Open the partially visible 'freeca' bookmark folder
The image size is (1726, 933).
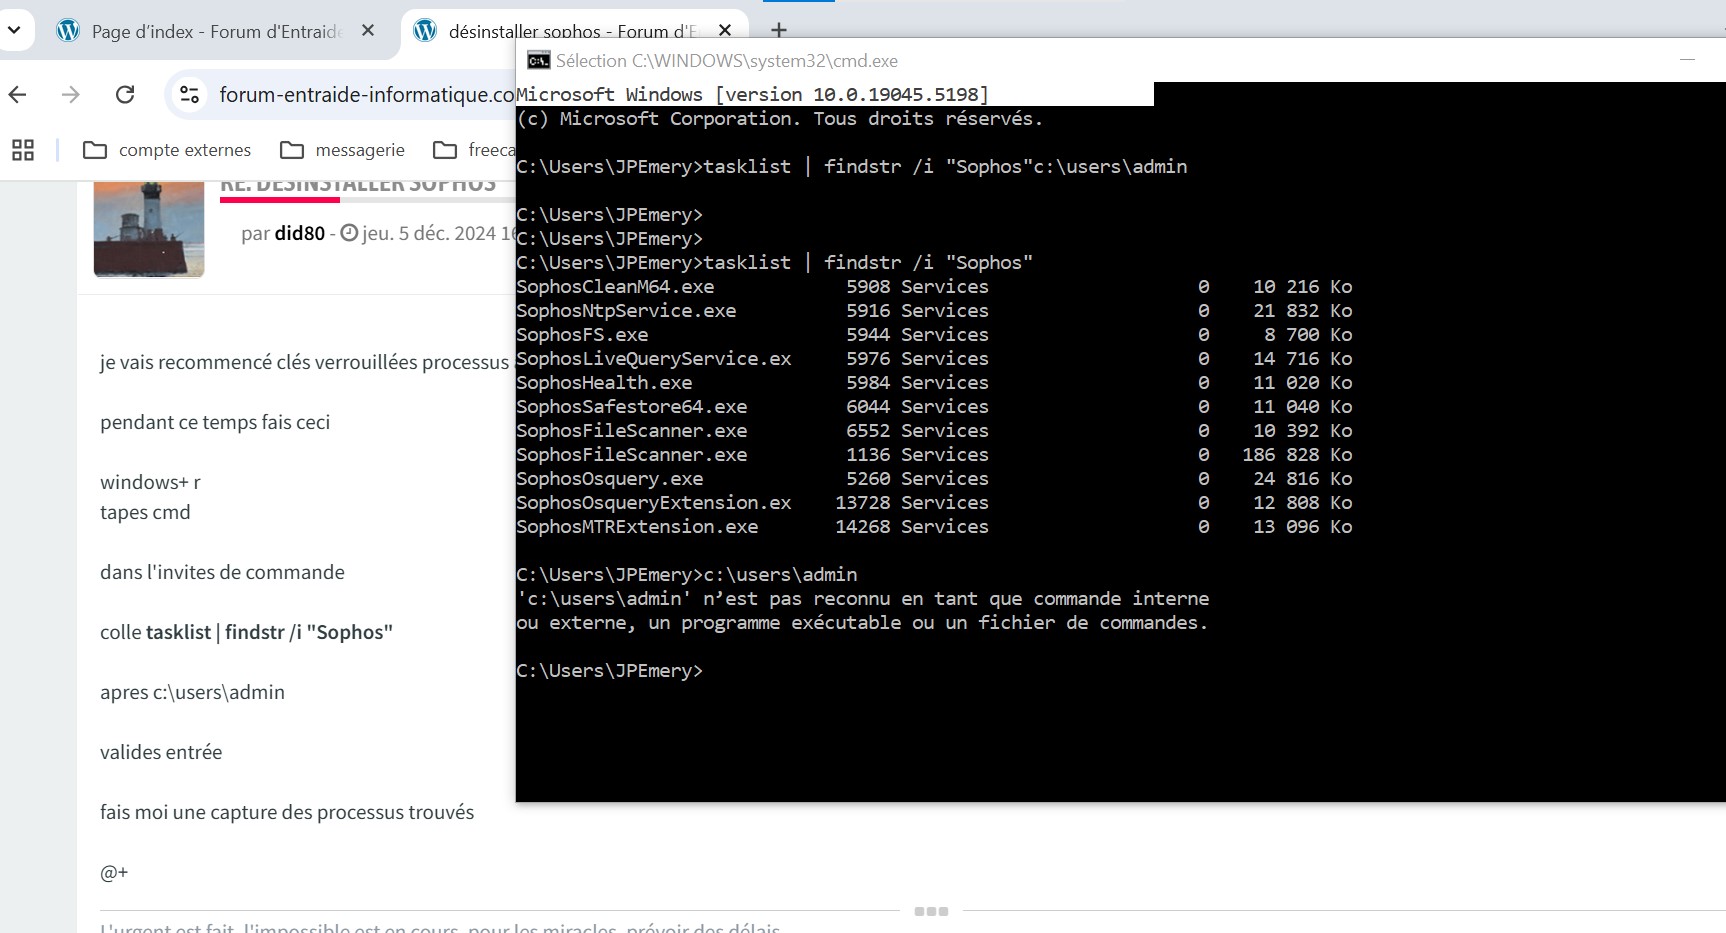point(474,150)
